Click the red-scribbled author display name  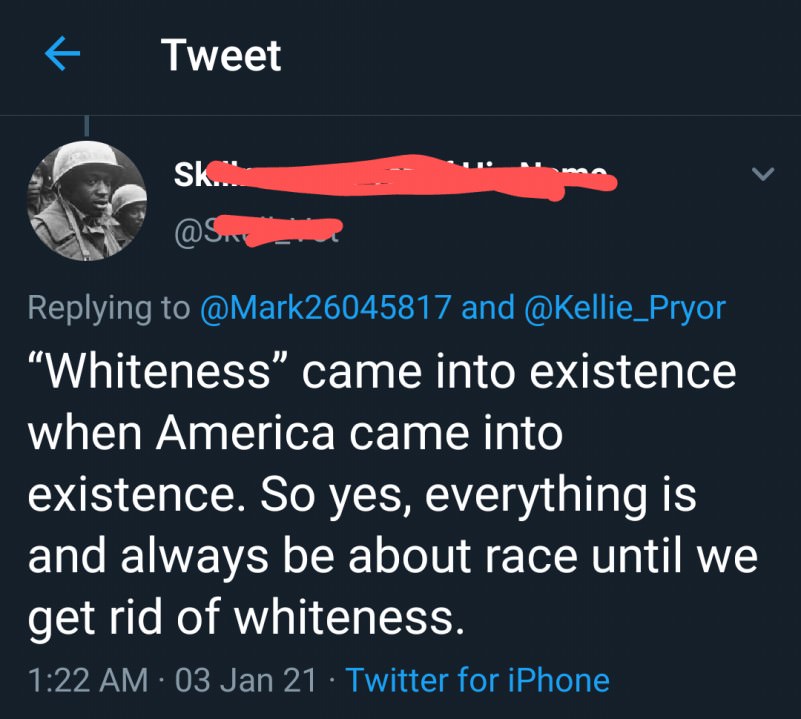pyautogui.click(x=390, y=176)
